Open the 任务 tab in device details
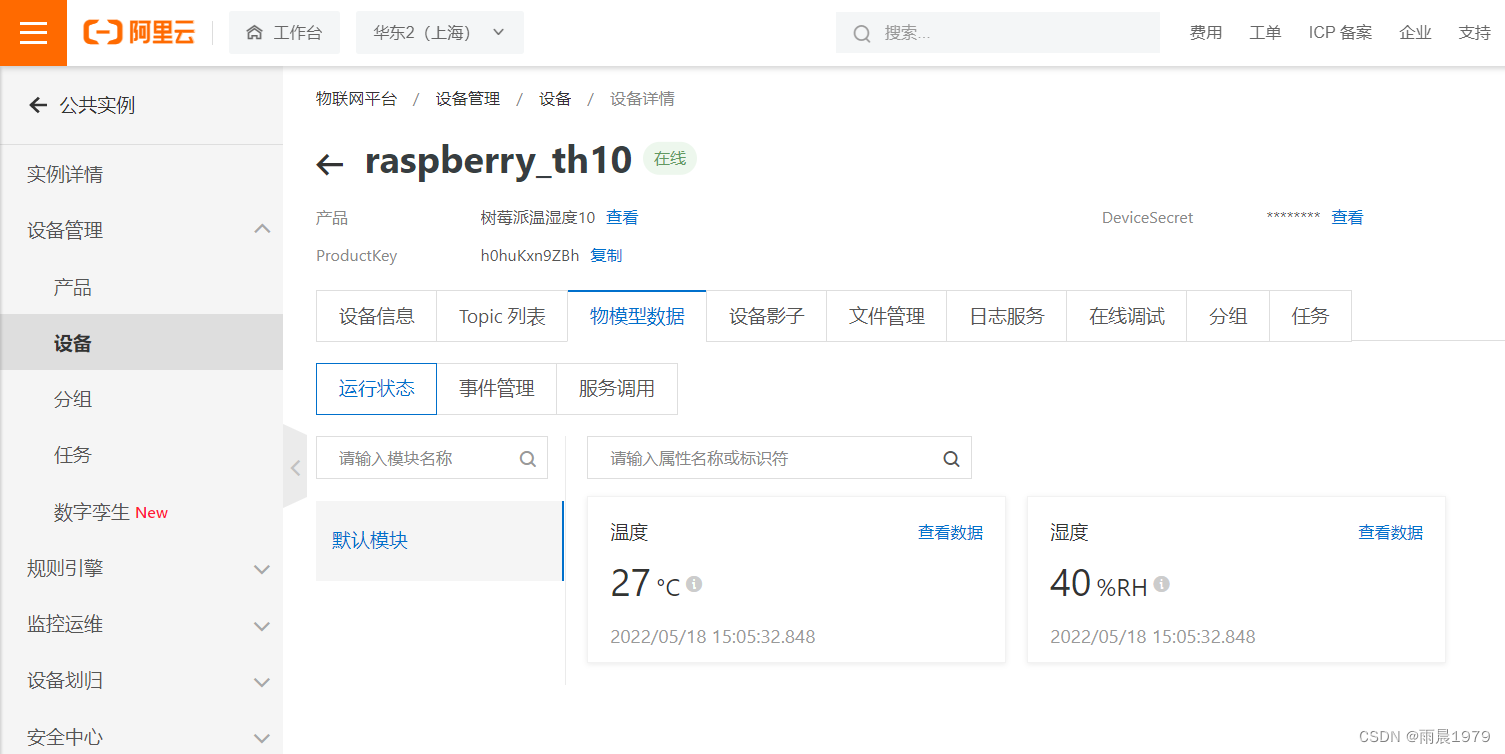Viewport: 1505px width, 754px height. 1310,316
